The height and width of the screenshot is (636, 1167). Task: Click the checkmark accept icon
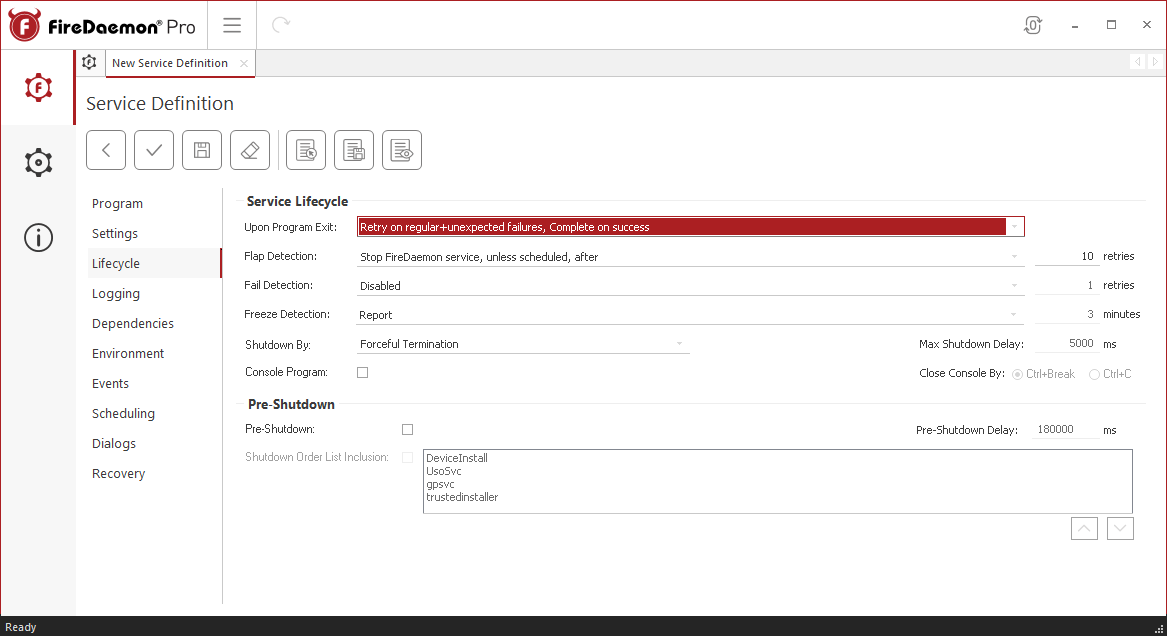153,149
